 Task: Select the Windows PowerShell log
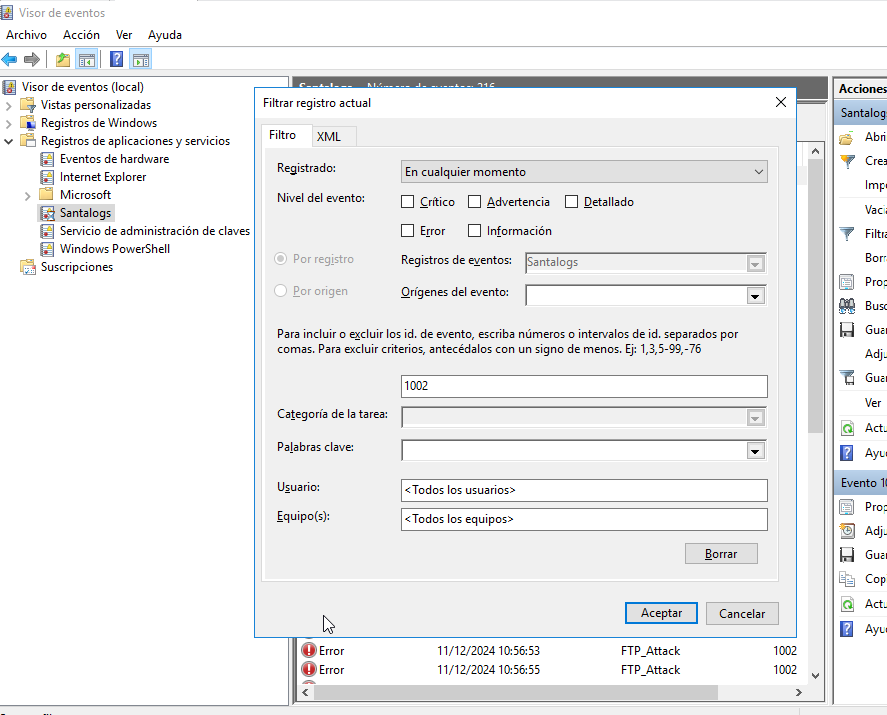(x=115, y=249)
